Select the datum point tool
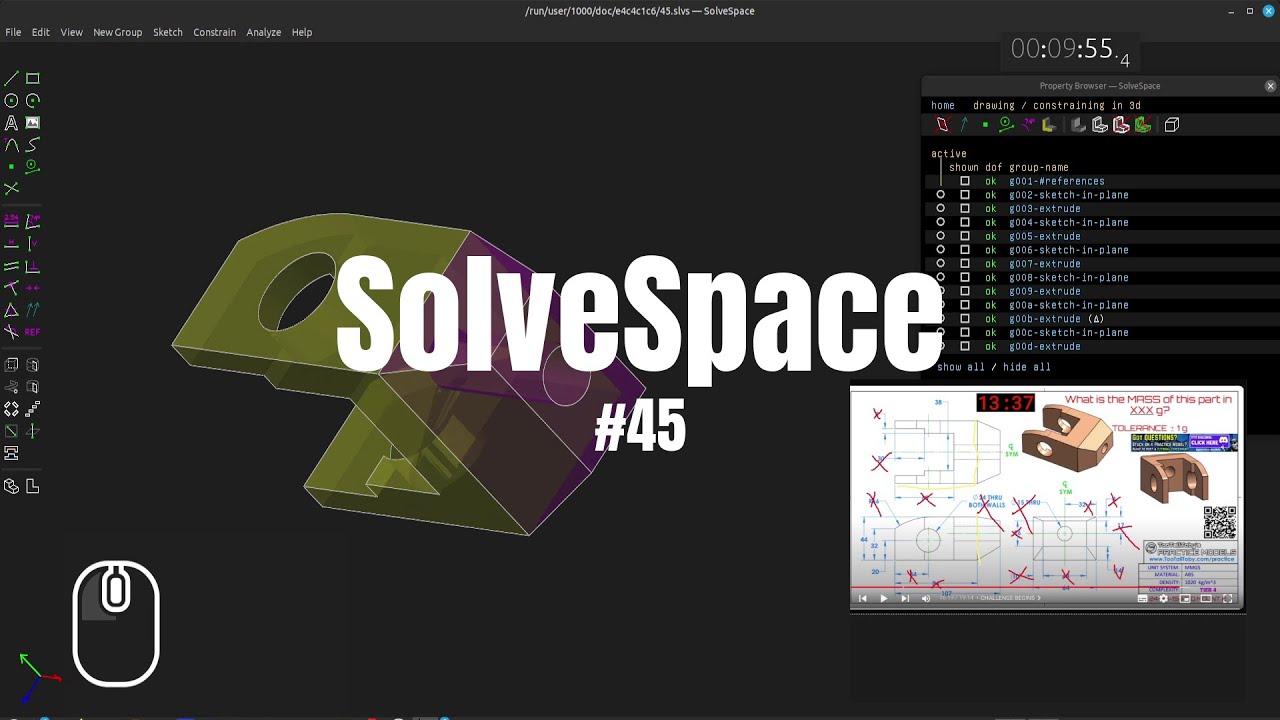 11,166
